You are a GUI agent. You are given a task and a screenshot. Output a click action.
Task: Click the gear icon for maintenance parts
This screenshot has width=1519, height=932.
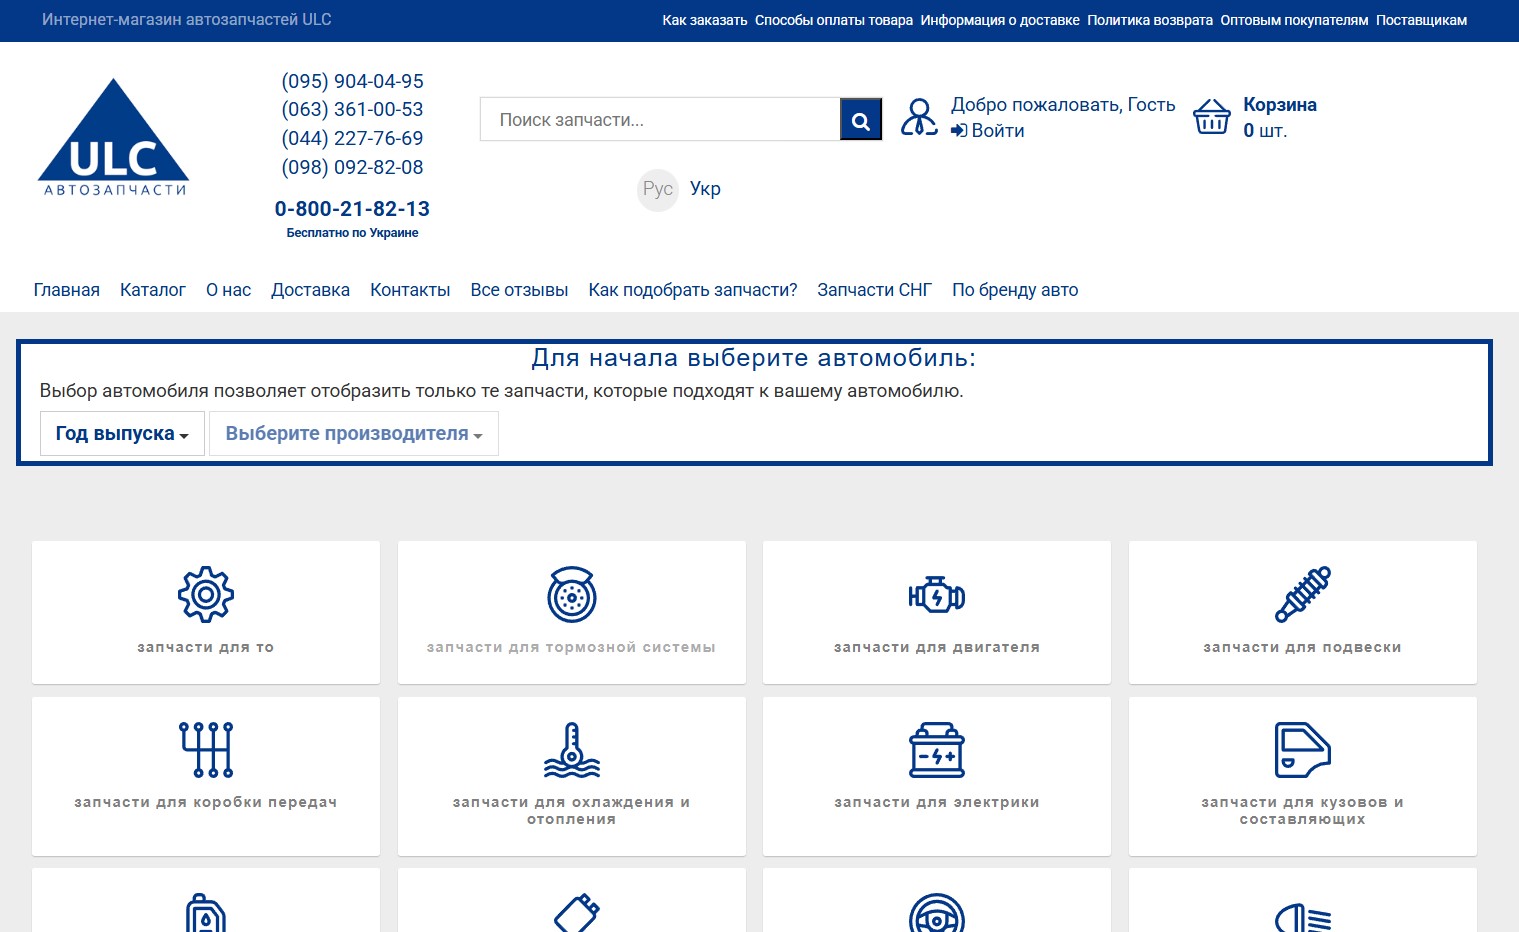coord(206,594)
